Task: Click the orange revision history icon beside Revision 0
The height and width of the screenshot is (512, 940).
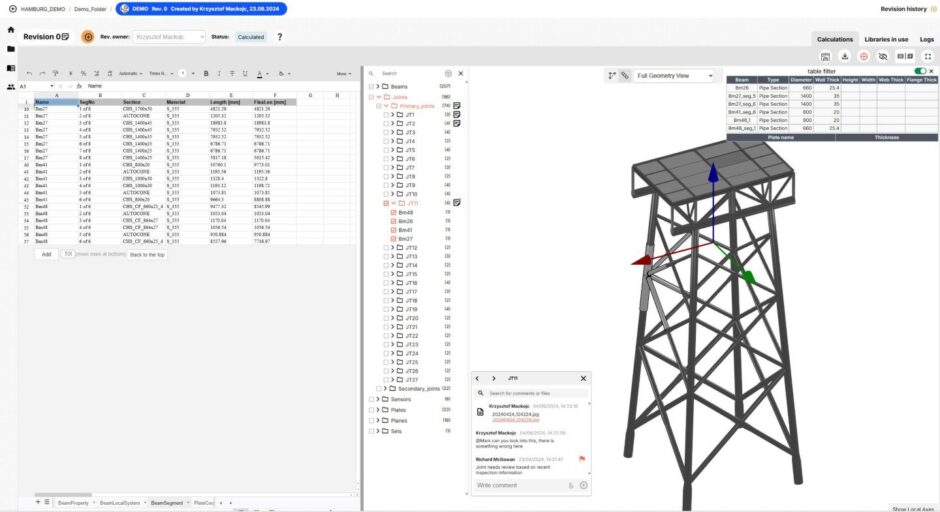Action: [88, 37]
